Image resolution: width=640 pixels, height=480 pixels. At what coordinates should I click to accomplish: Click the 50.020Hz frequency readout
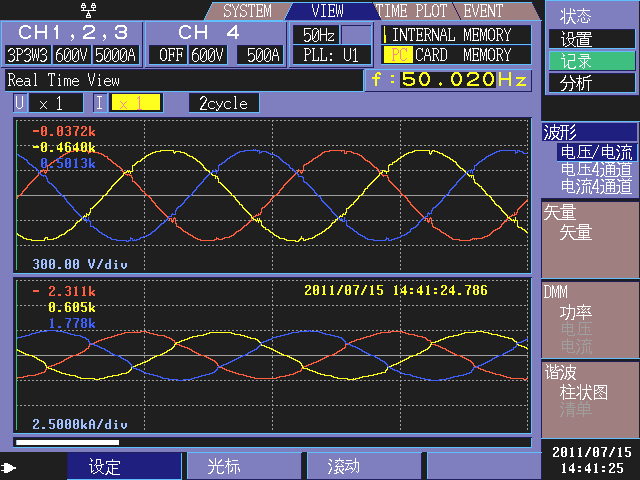pyautogui.click(x=448, y=80)
